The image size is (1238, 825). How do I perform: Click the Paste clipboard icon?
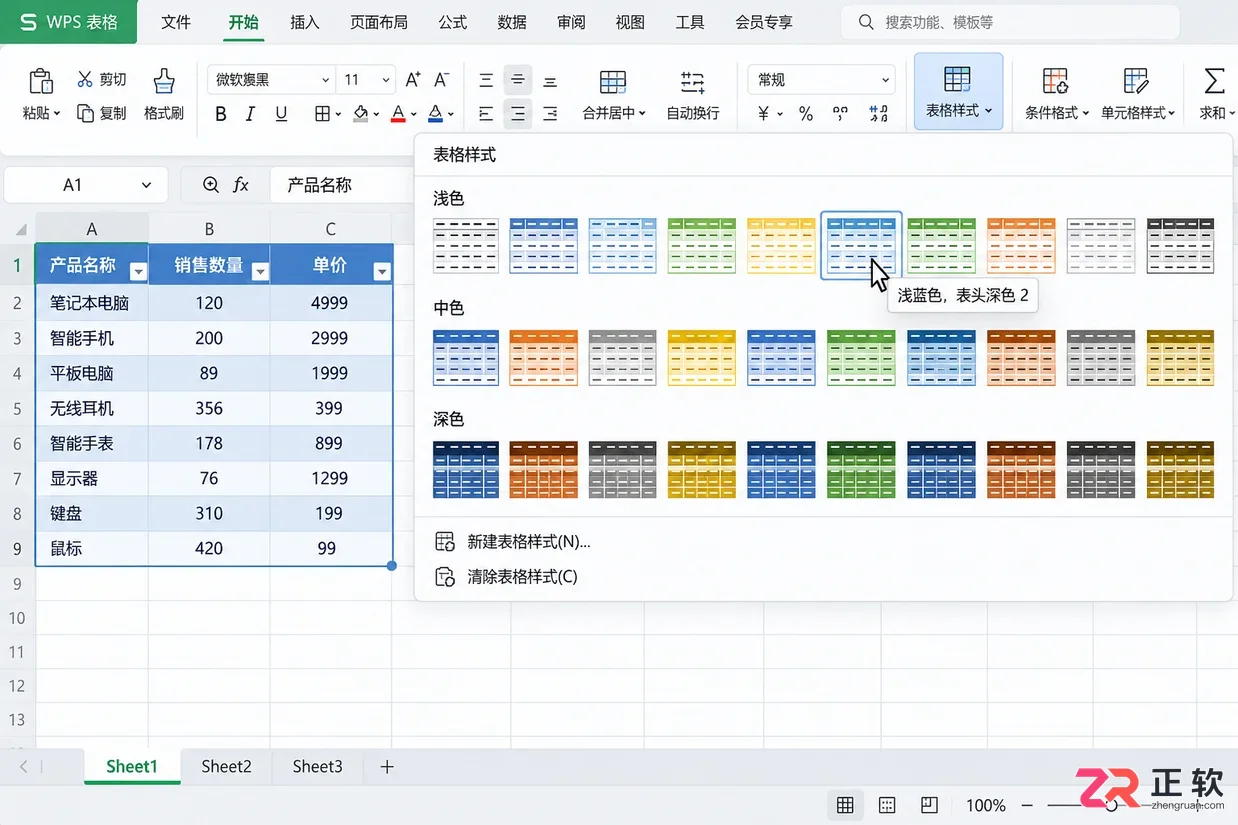41,81
